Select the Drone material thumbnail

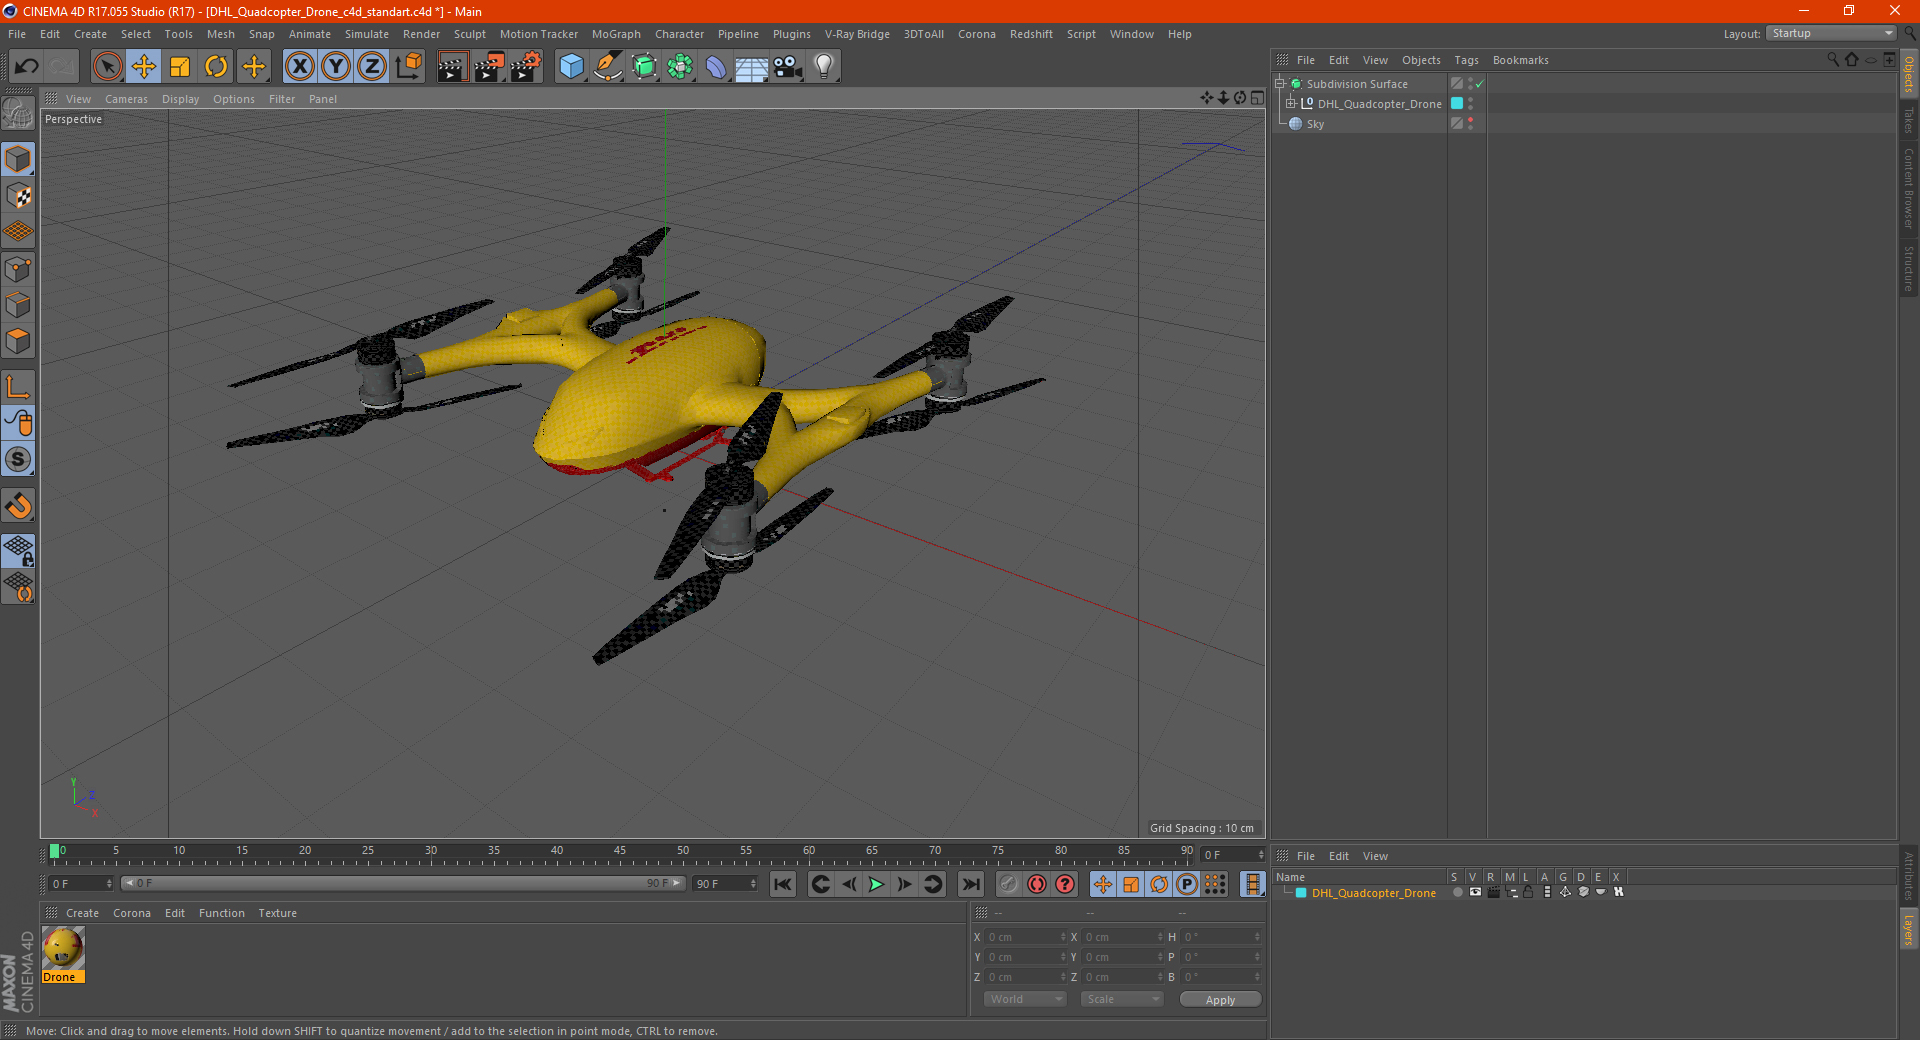[63, 948]
